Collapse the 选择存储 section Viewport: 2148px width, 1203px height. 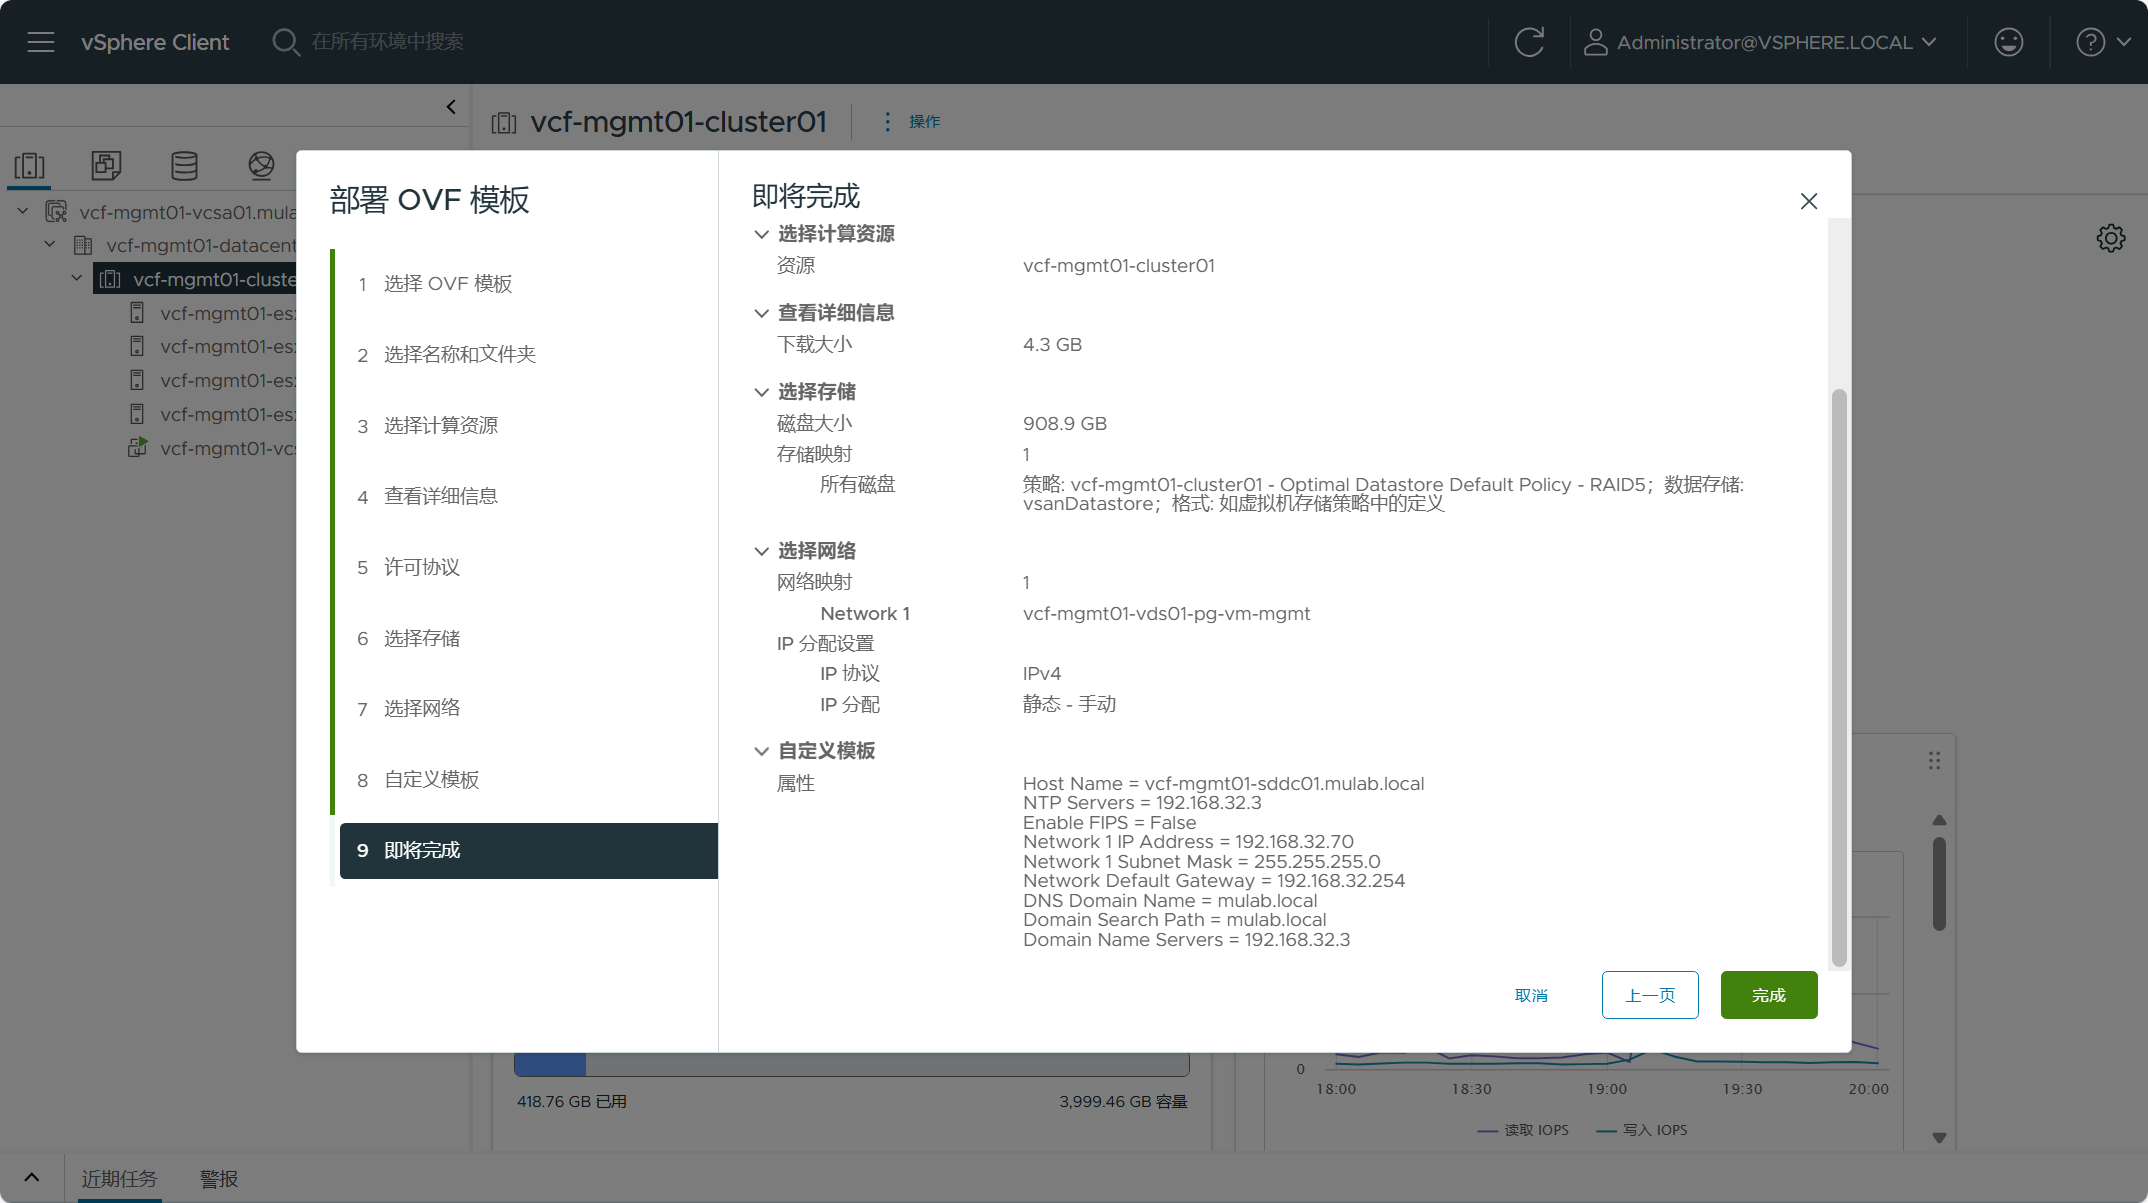point(762,392)
